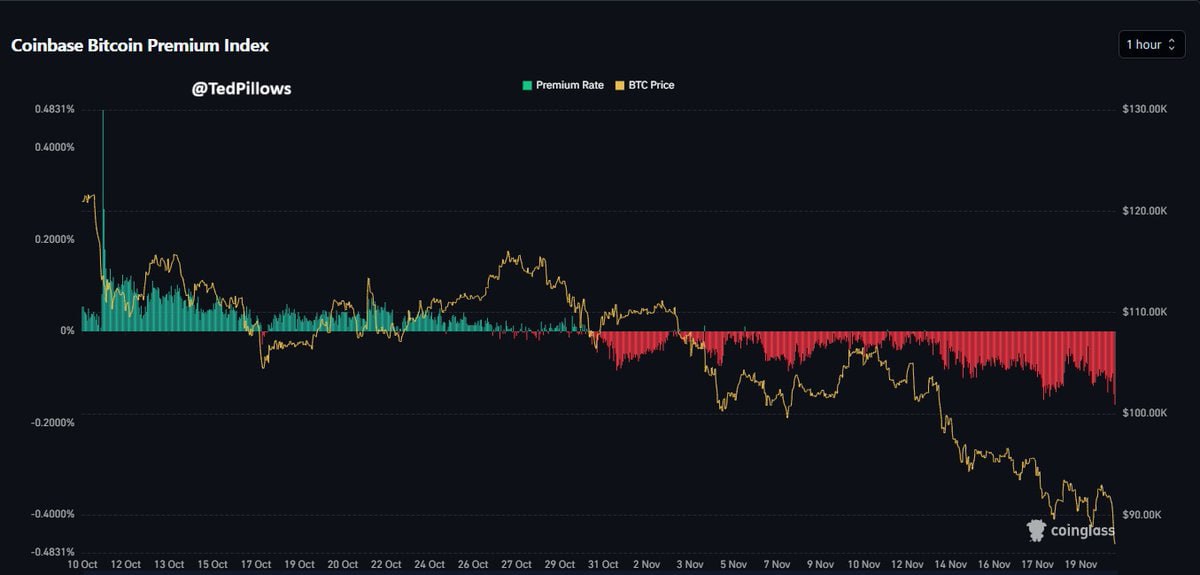Click the 0.4831% top axis label
1200x575 pixels.
[53, 109]
